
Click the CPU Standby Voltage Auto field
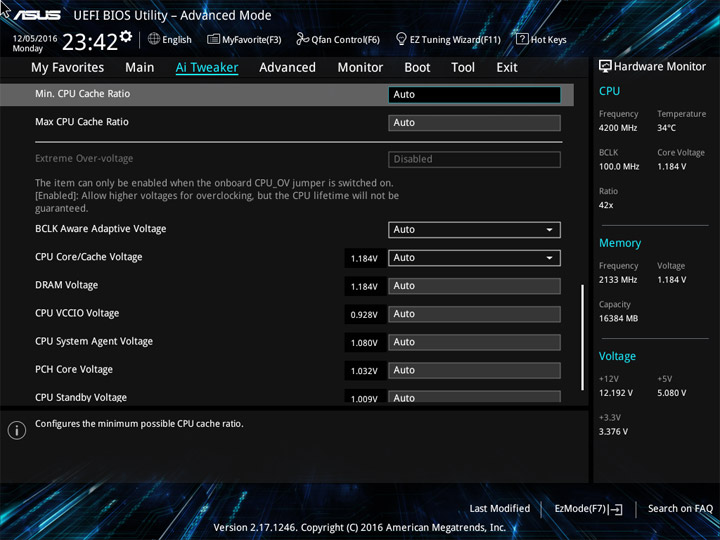click(x=474, y=397)
